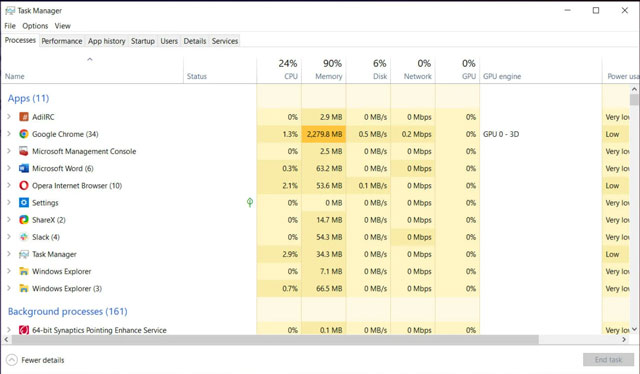Expand Opera Internet Browser (10) group
Image resolution: width=640 pixels, height=374 pixels.
9,185
